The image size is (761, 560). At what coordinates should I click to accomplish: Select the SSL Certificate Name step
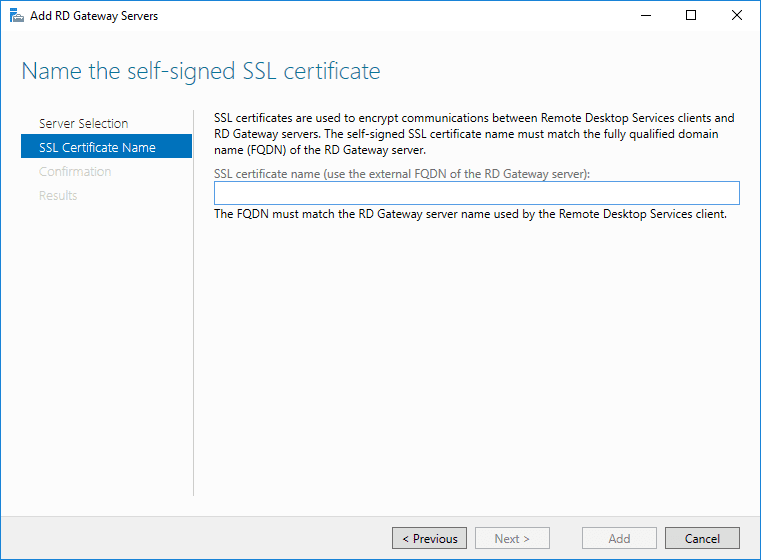click(97, 147)
